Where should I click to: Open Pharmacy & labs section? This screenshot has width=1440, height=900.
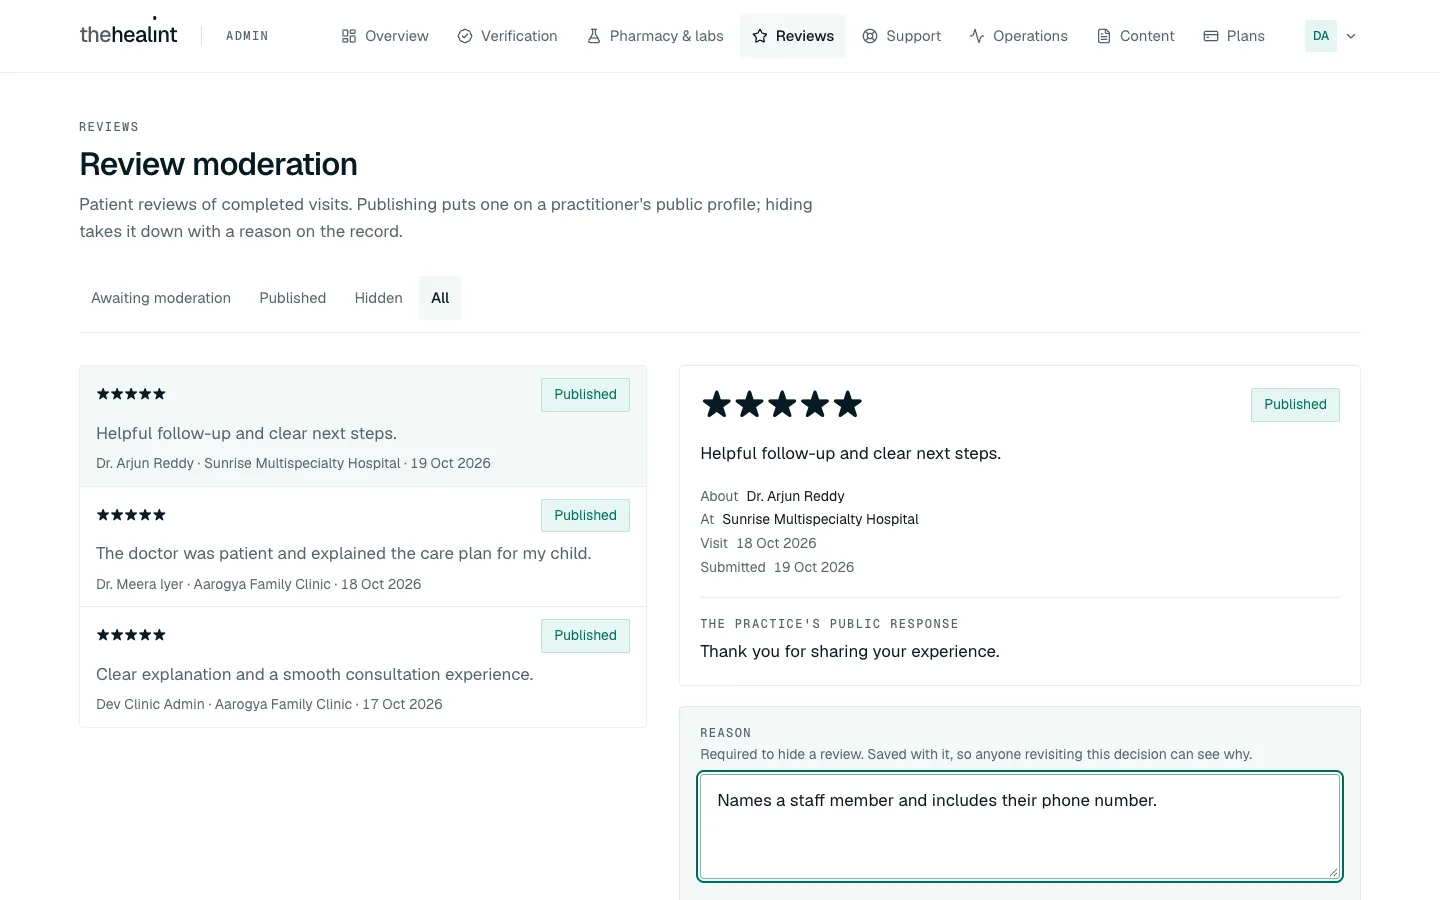point(667,36)
